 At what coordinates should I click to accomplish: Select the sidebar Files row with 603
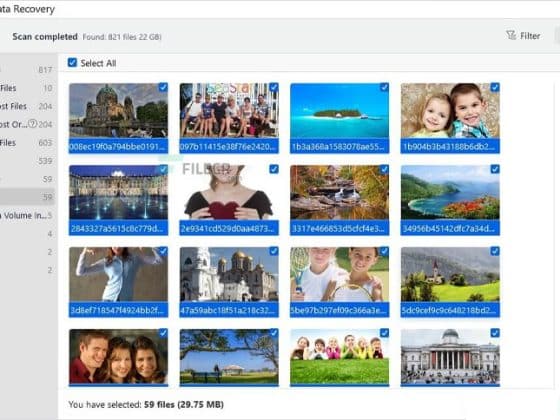[x=27, y=142]
